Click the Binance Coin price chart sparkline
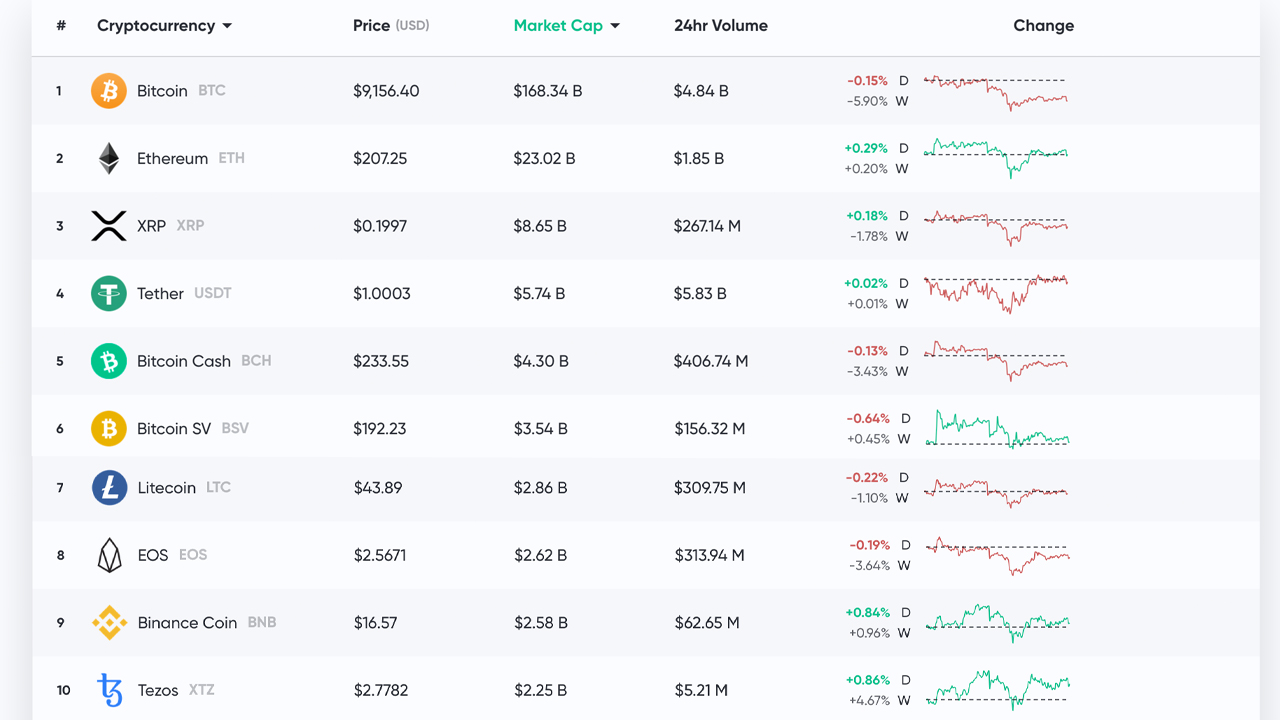Image resolution: width=1280 pixels, height=720 pixels. pos(998,623)
